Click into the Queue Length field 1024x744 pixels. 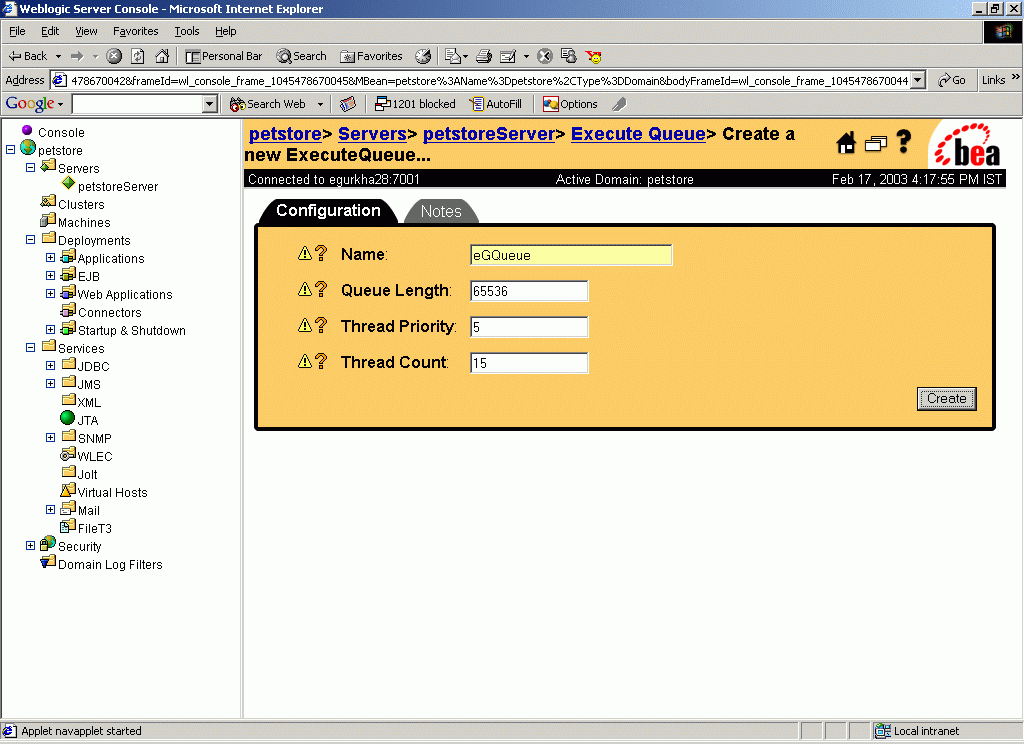coord(529,291)
